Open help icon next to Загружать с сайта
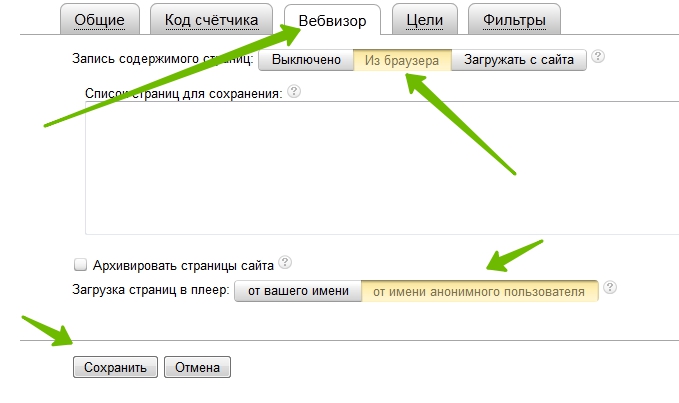The image size is (679, 403). pyautogui.click(x=598, y=56)
